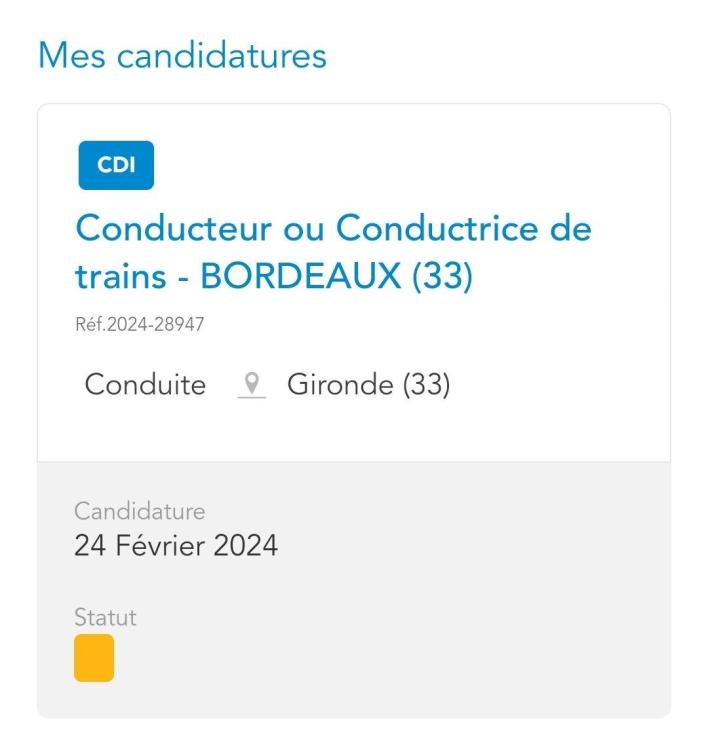Image resolution: width=708 pixels, height=750 pixels.
Task: Click the yellow status indicator square
Action: 94,658
